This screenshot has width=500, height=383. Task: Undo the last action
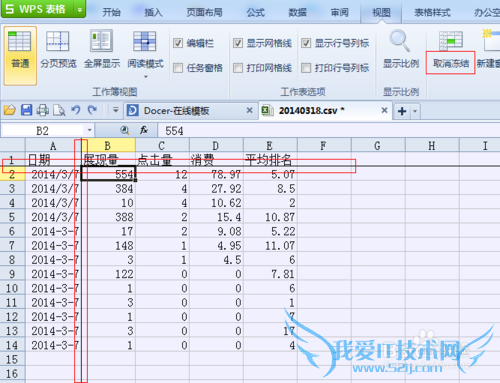(x=76, y=110)
